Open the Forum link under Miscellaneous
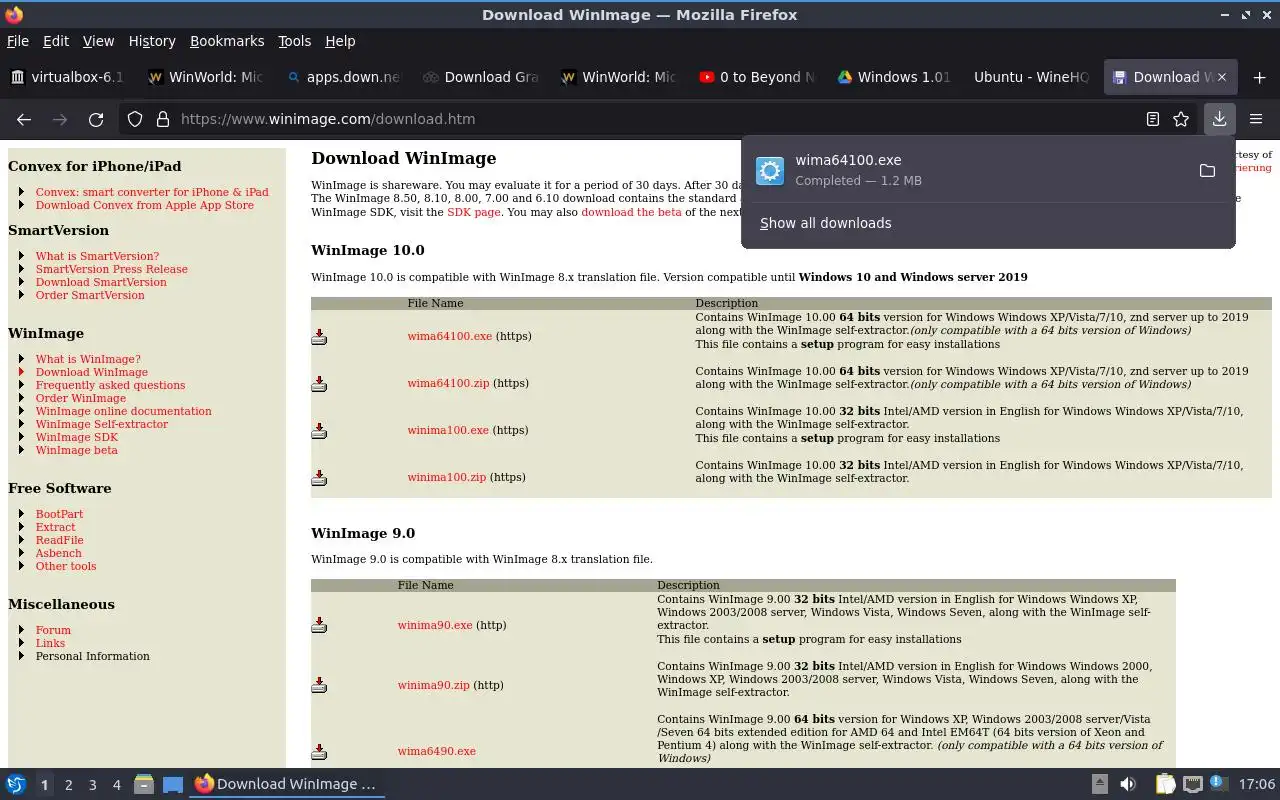The image size is (1280, 800). pyautogui.click(x=53, y=630)
